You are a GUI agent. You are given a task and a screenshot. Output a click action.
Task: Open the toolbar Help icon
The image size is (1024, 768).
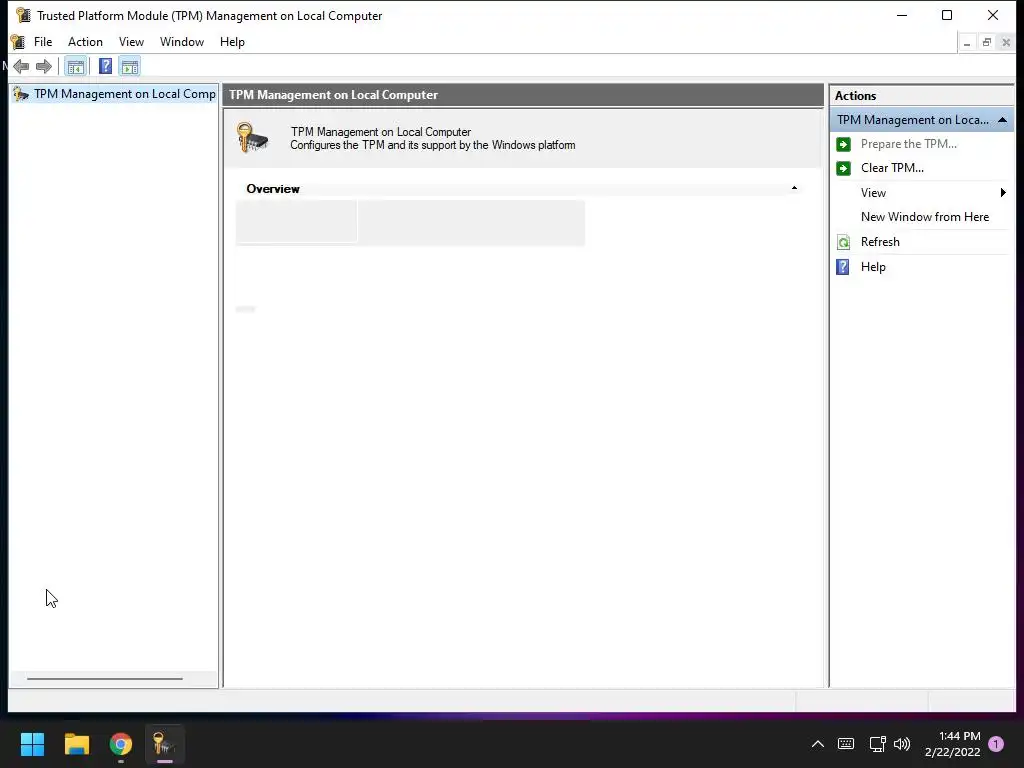point(105,67)
